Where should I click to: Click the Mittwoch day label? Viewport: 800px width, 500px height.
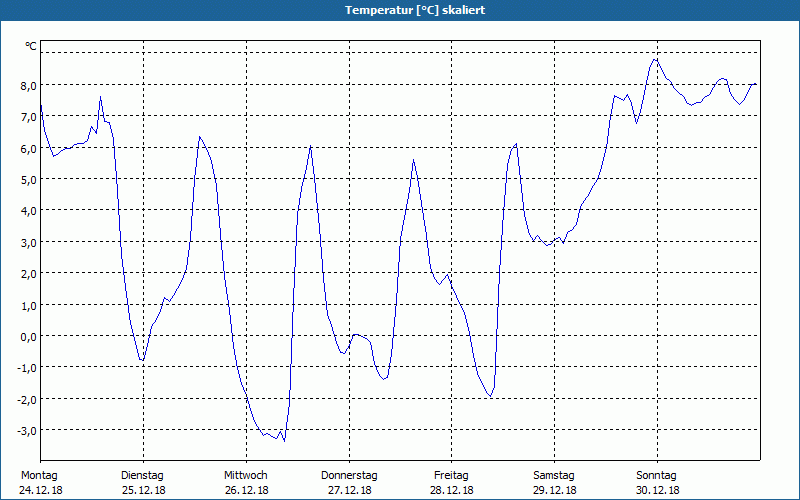pyautogui.click(x=246, y=476)
